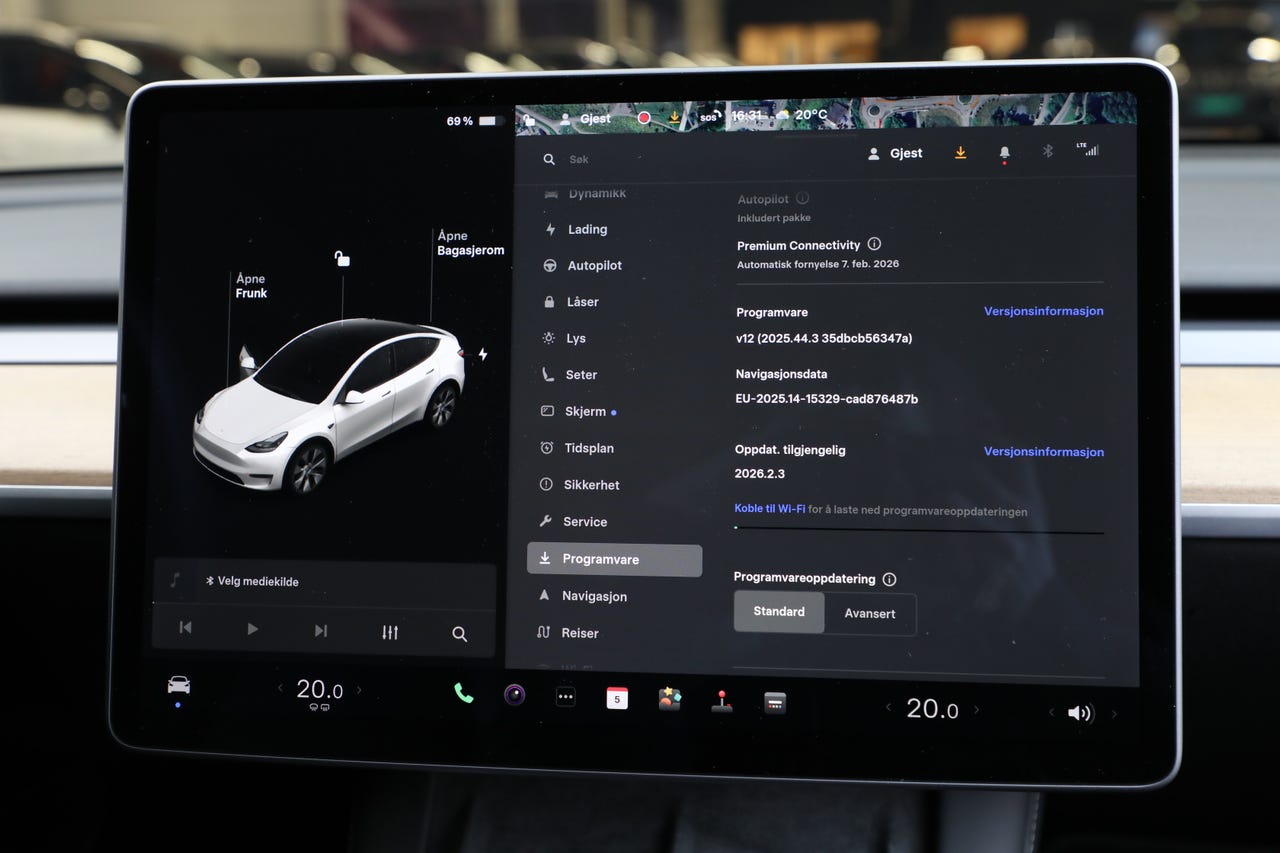Screen dimensions: 1280x853
Task: Increase volume with the chevron right of speaker
Action: tap(1114, 714)
